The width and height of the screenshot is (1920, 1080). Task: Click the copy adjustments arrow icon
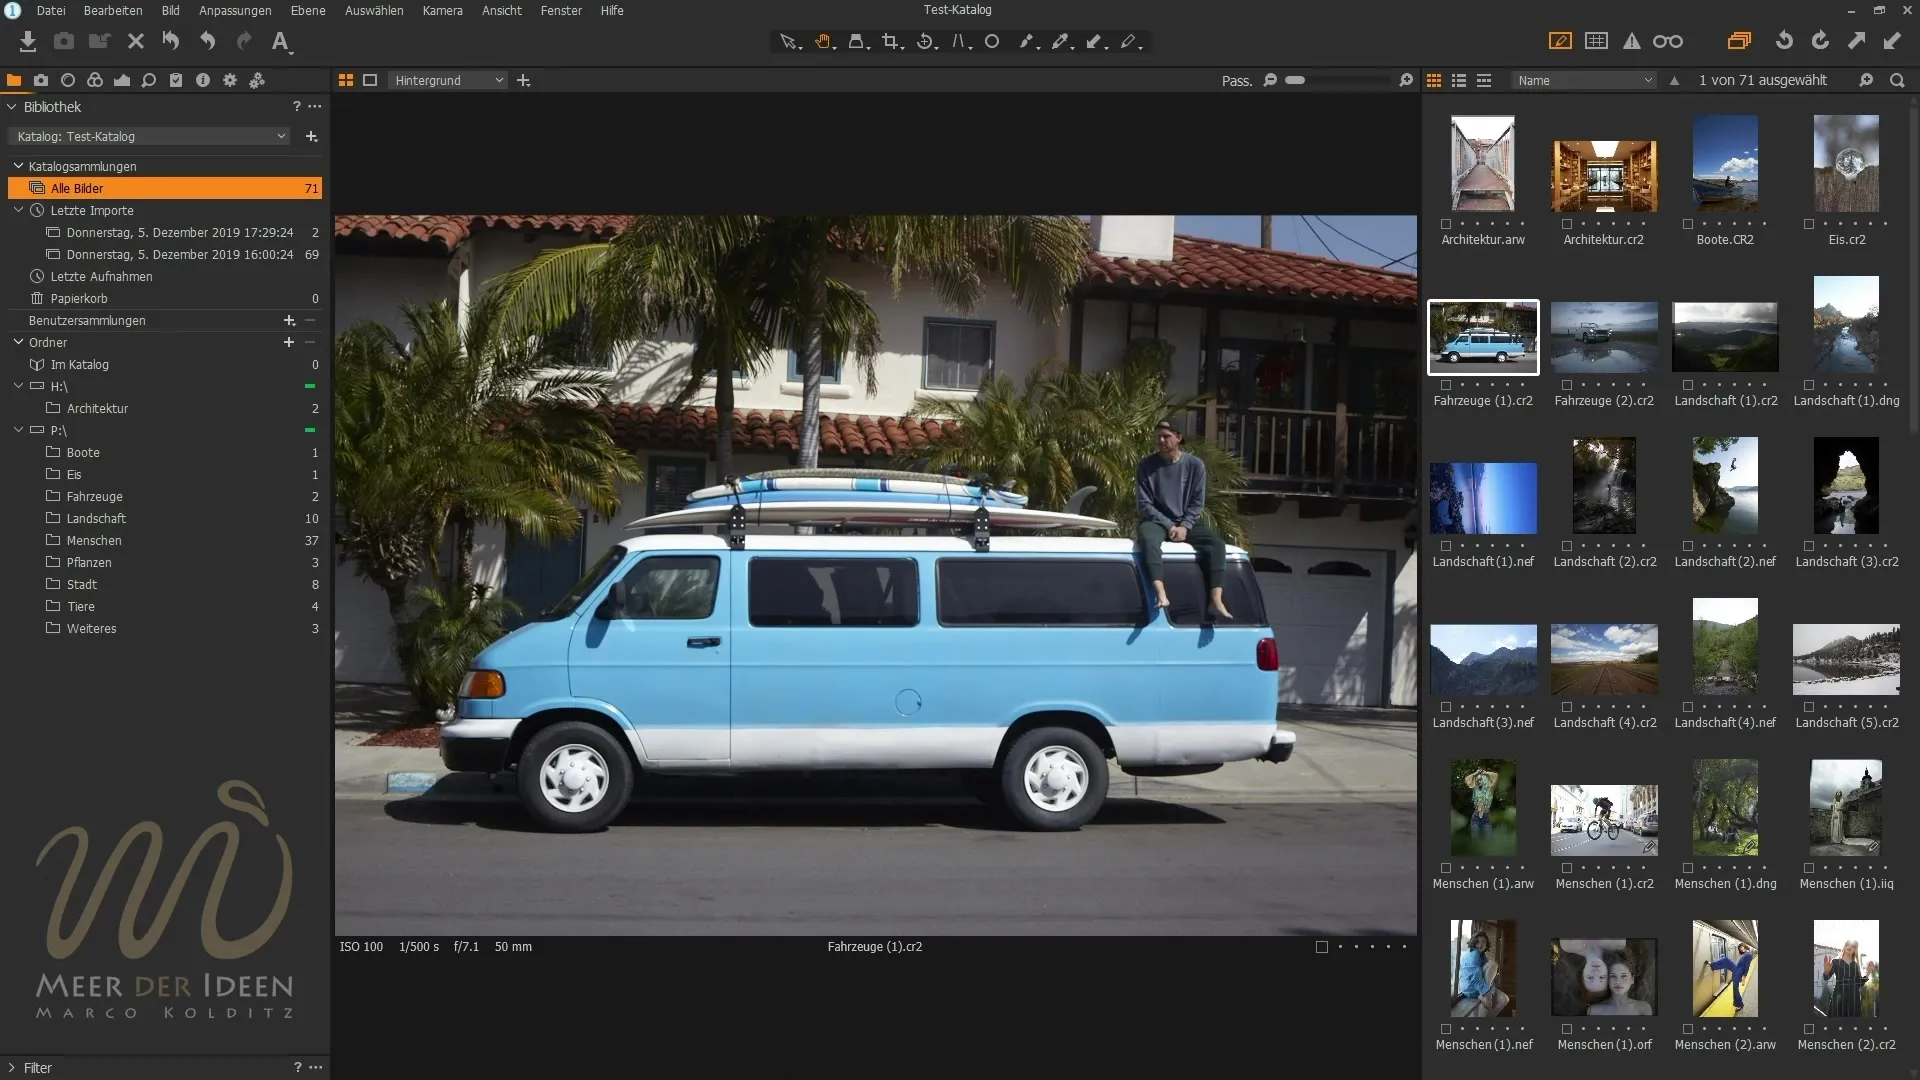pos(1856,41)
